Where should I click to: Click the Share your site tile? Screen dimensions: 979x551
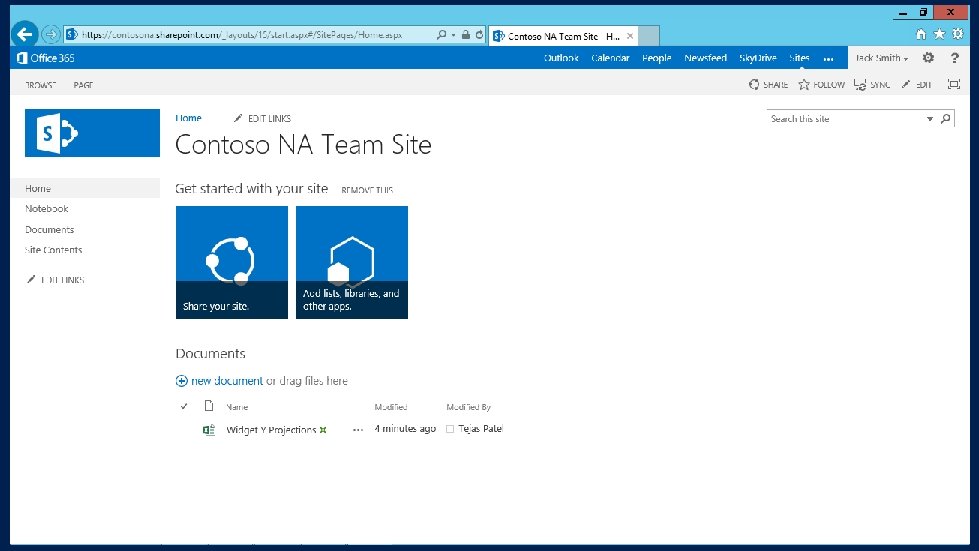point(232,262)
